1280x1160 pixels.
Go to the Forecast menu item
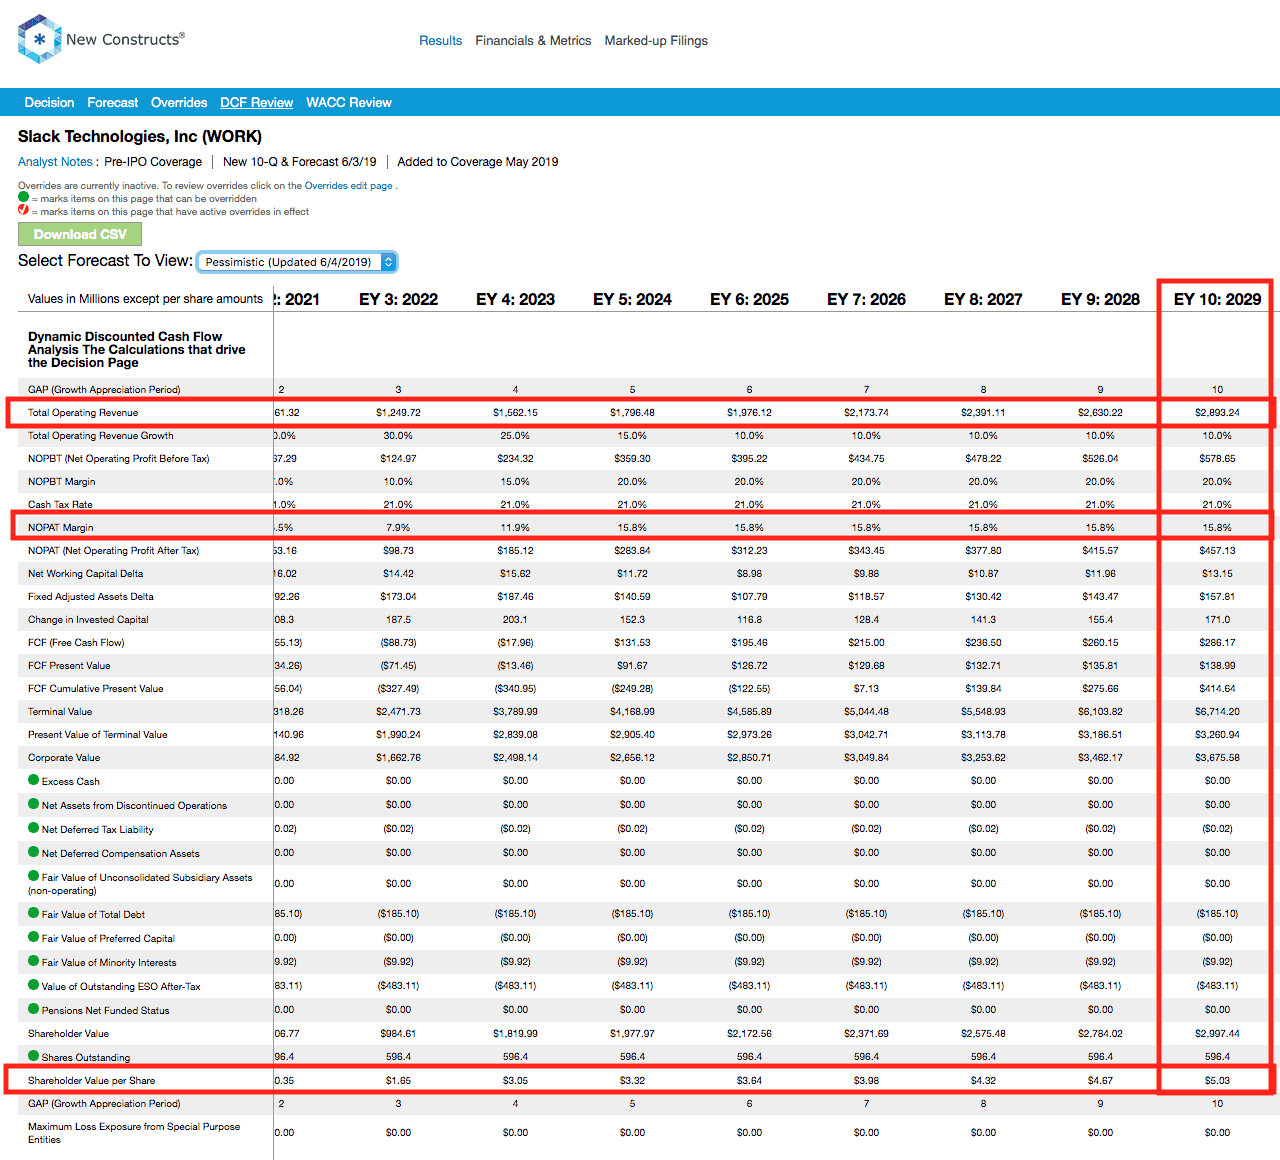[112, 103]
